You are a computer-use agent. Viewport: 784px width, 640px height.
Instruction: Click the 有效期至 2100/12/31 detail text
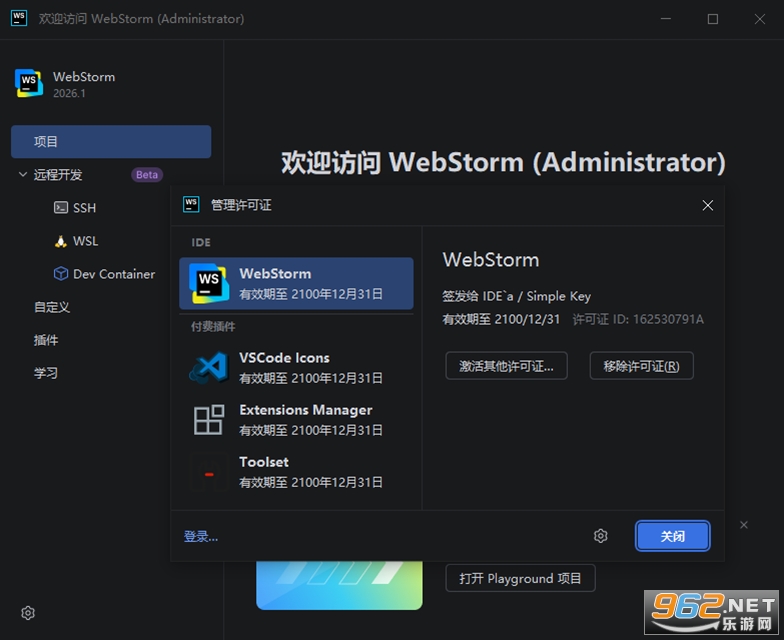pos(501,319)
